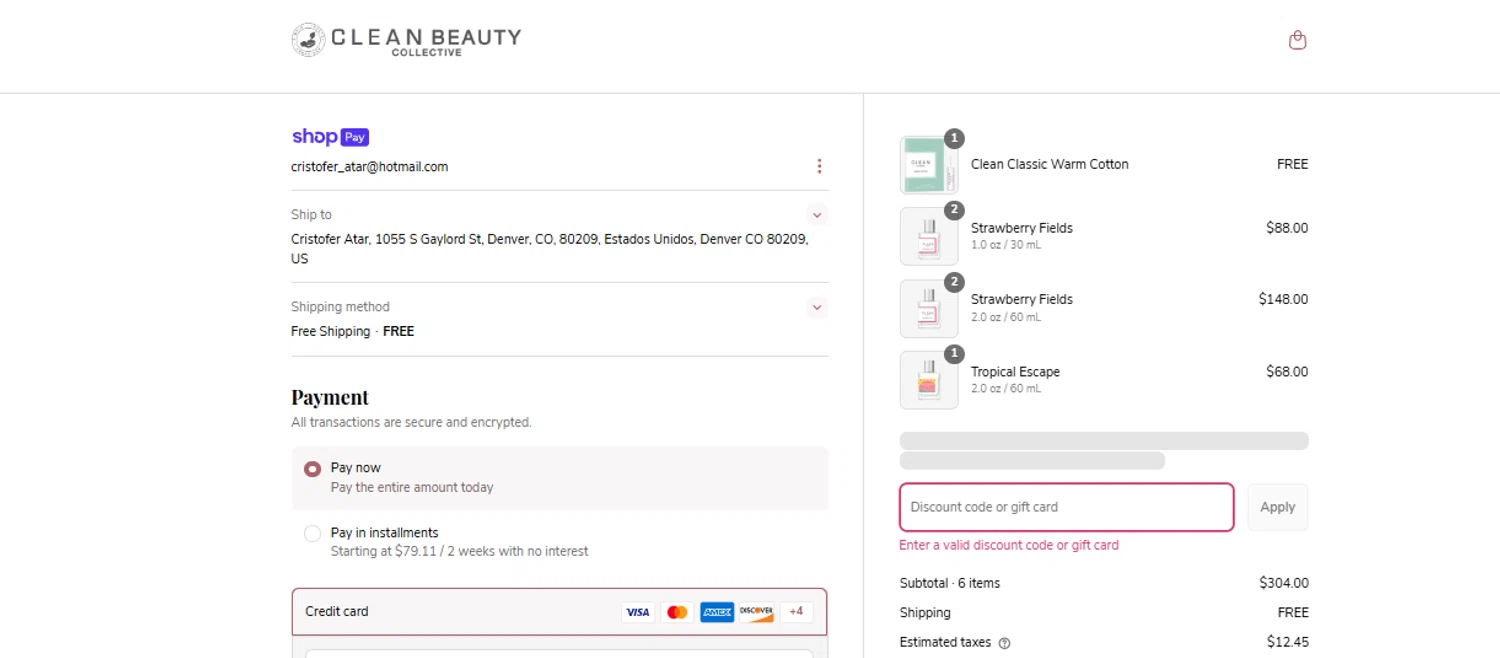Click the Clean Classic Warm Cotton name
This screenshot has width=1500, height=658.
point(1049,164)
